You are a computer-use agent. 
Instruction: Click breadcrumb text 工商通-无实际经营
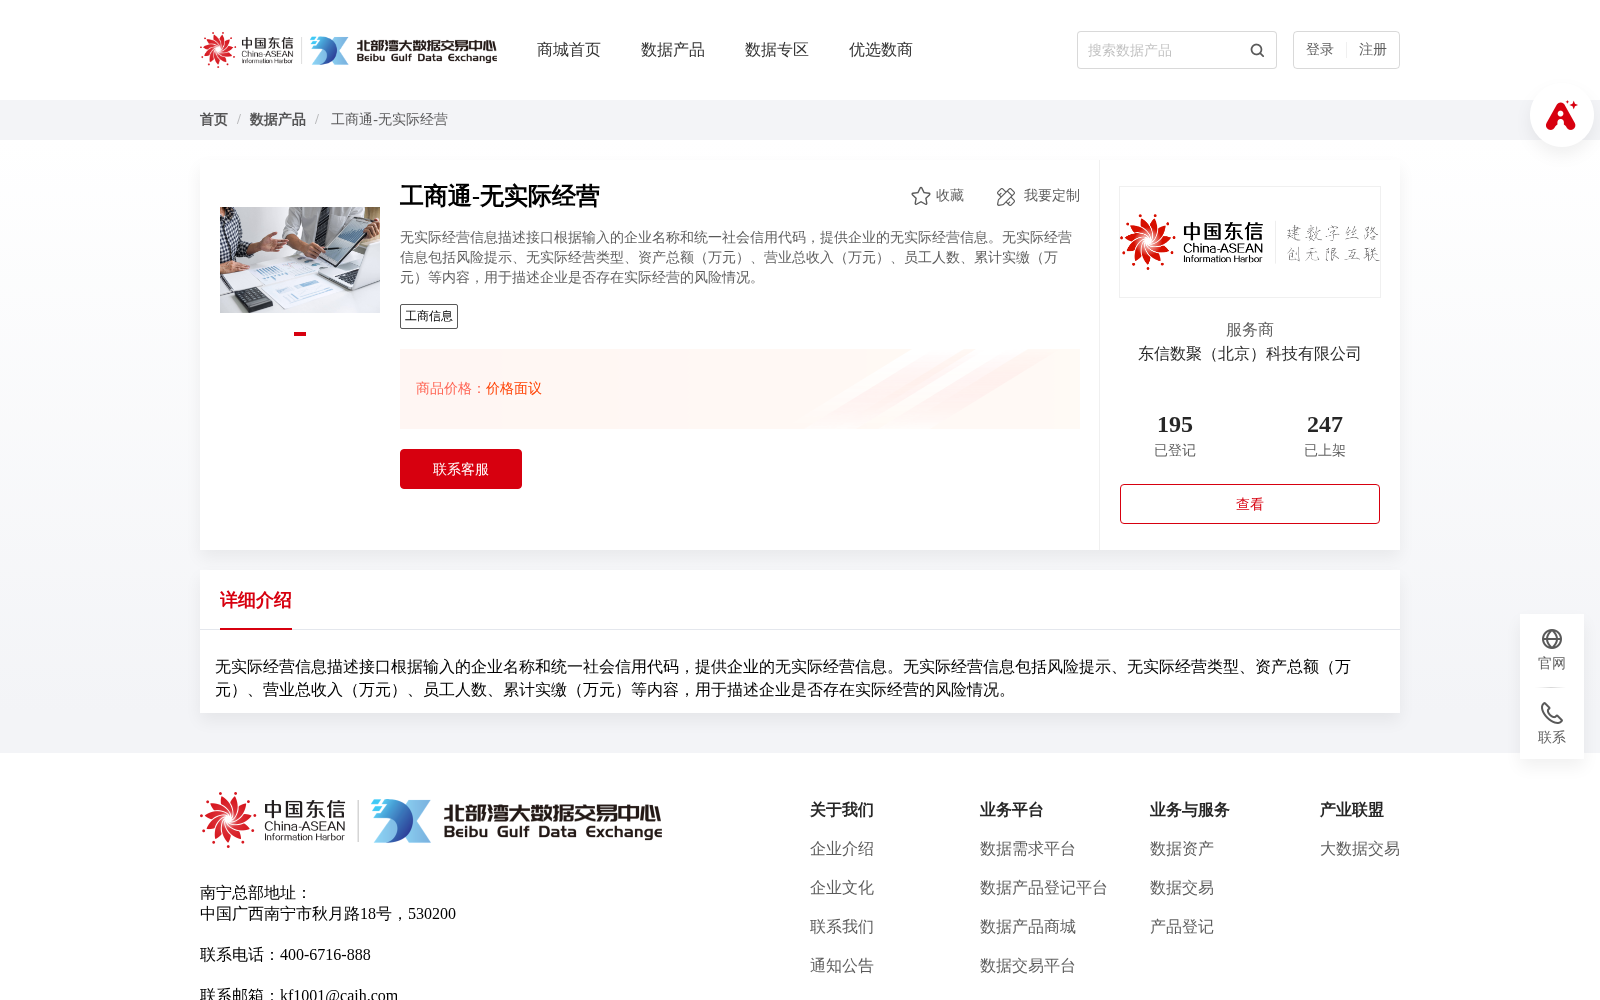[389, 120]
